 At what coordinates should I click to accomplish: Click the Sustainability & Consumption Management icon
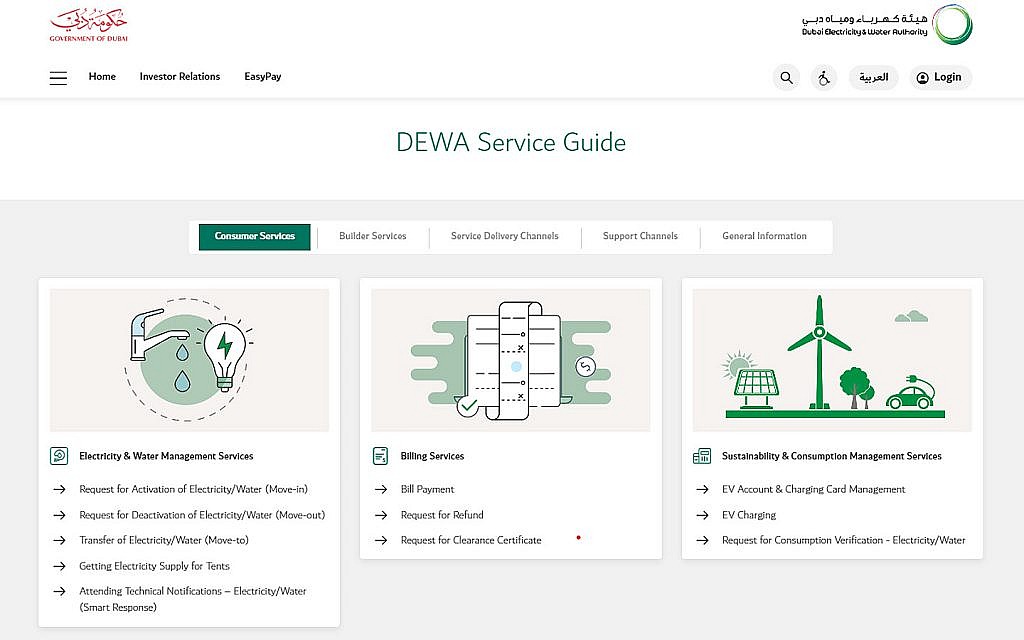coord(701,456)
